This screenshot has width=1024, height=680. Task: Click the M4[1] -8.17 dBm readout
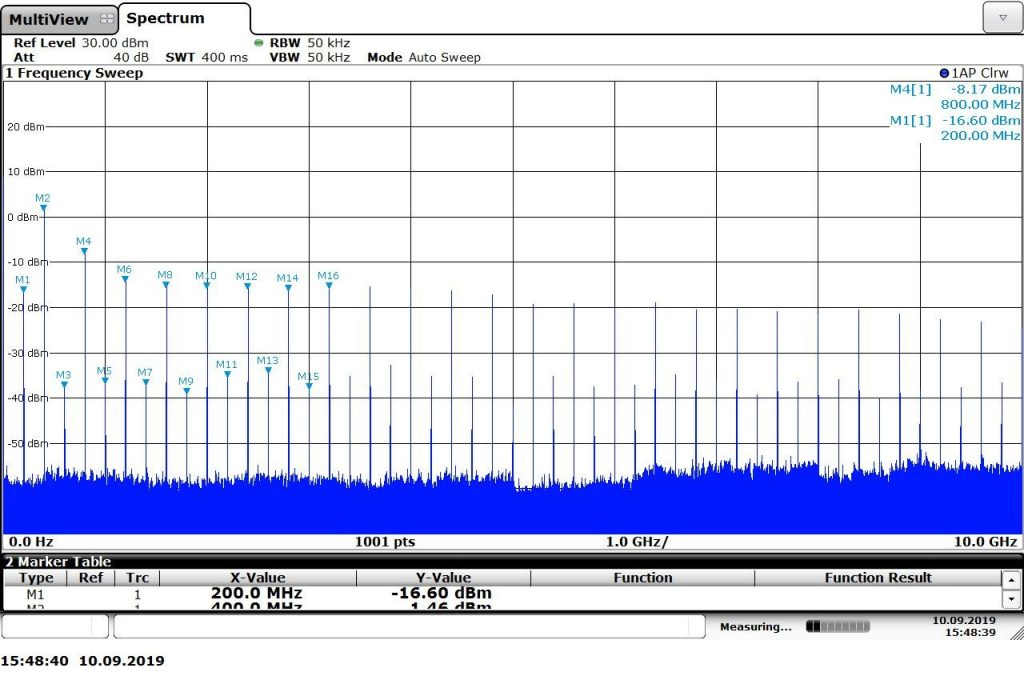pyautogui.click(x=955, y=89)
